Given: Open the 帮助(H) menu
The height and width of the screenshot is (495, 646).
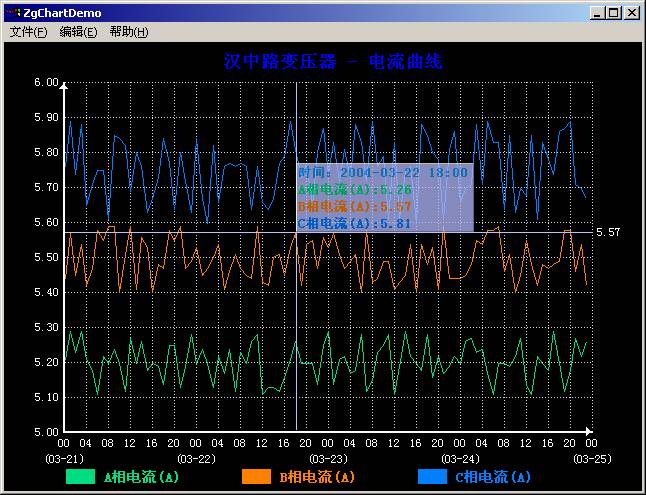Looking at the screenshot, I should click(x=129, y=32).
